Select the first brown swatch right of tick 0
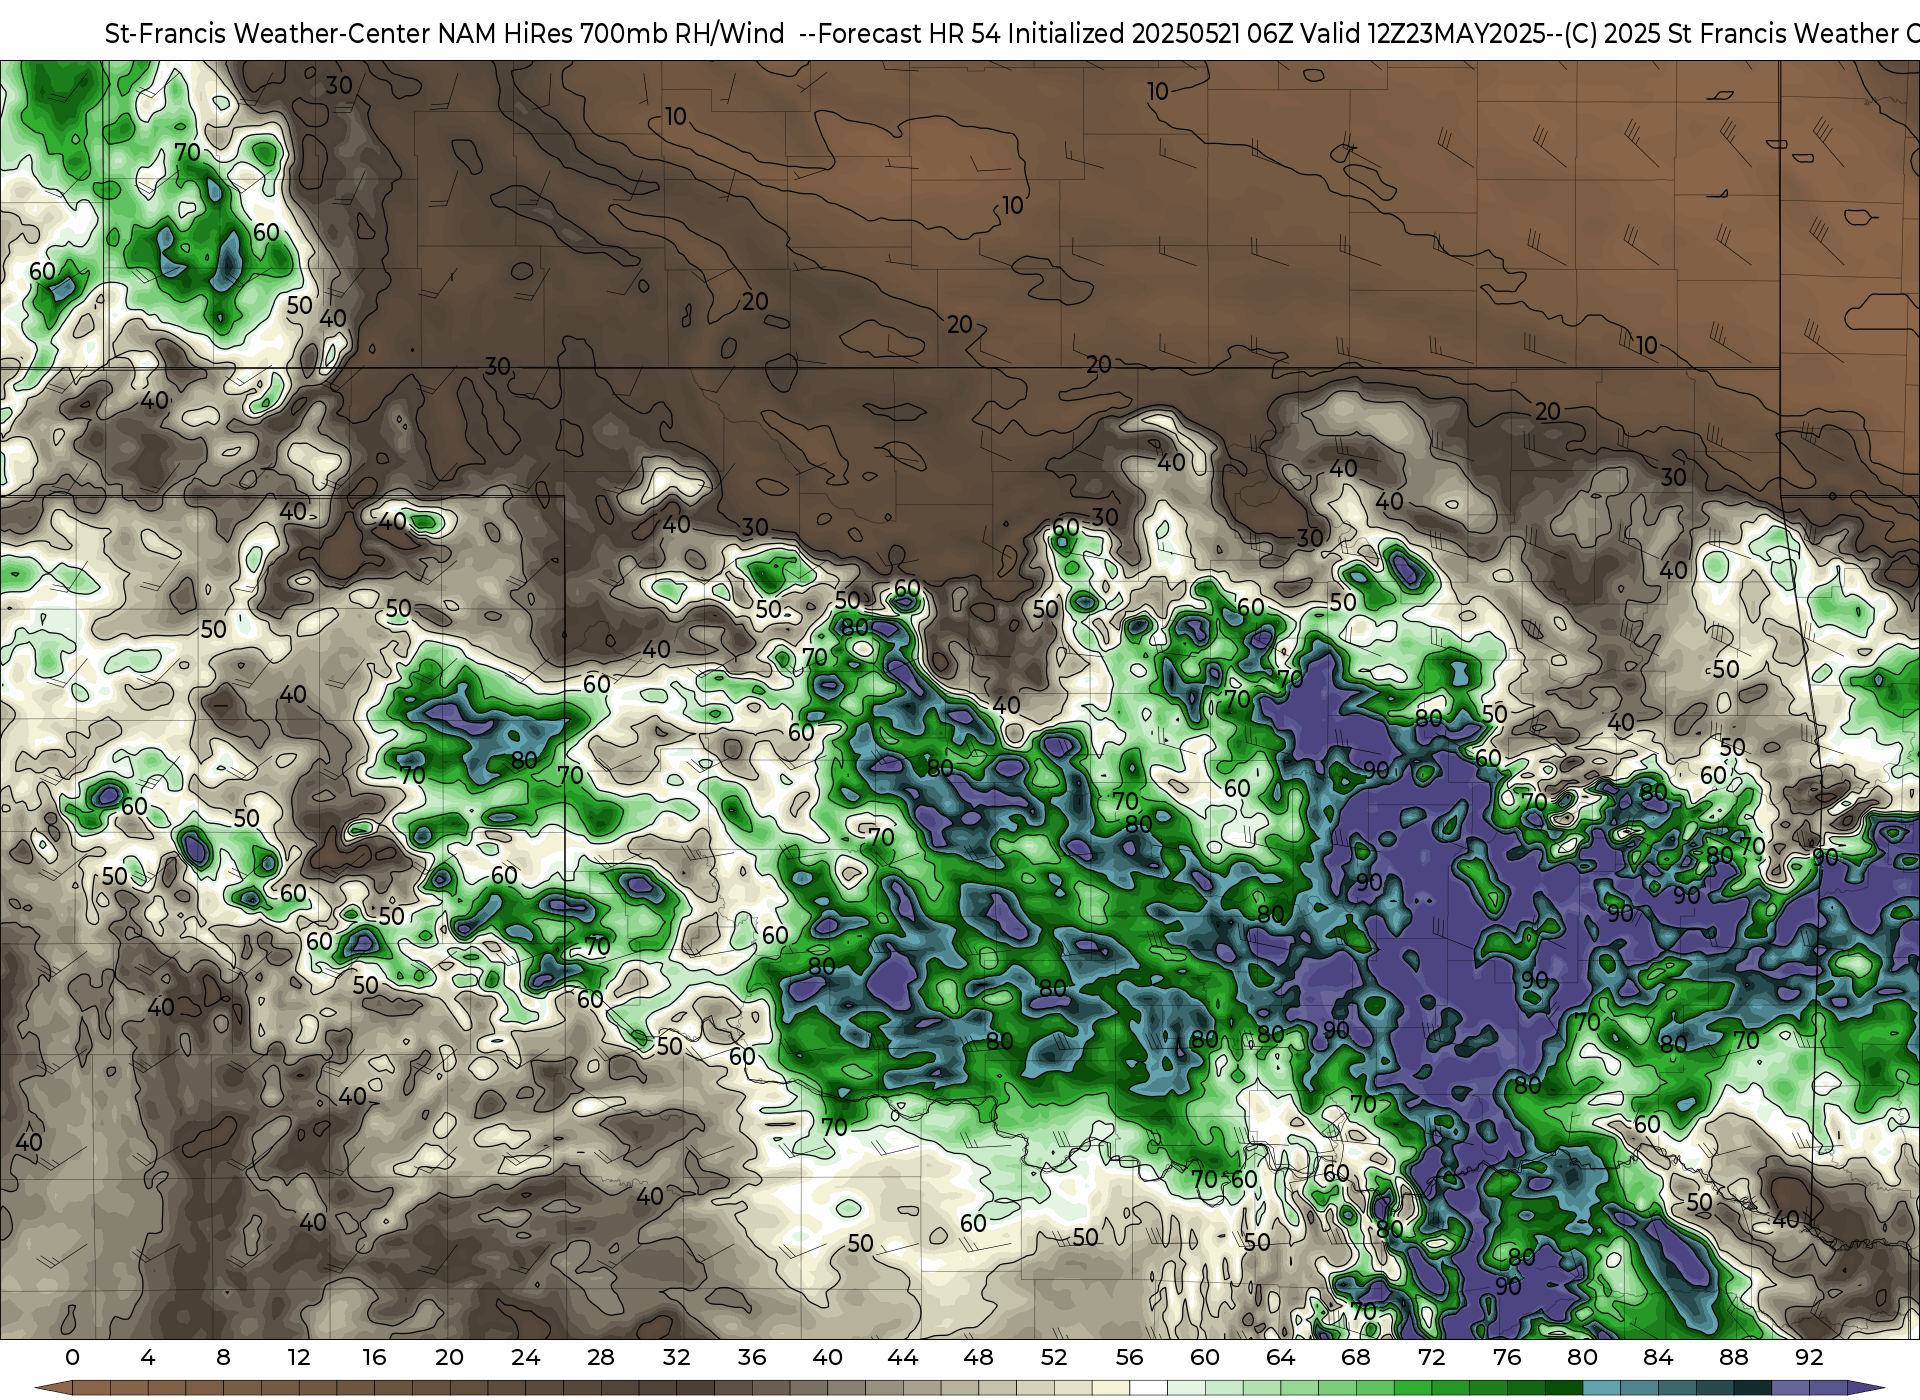This screenshot has height=1400, width=1920. coord(91,1388)
